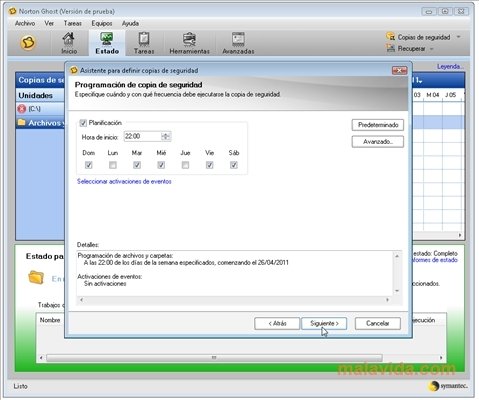
Task: Select the Archivos row in backup list
Action: tap(40, 123)
